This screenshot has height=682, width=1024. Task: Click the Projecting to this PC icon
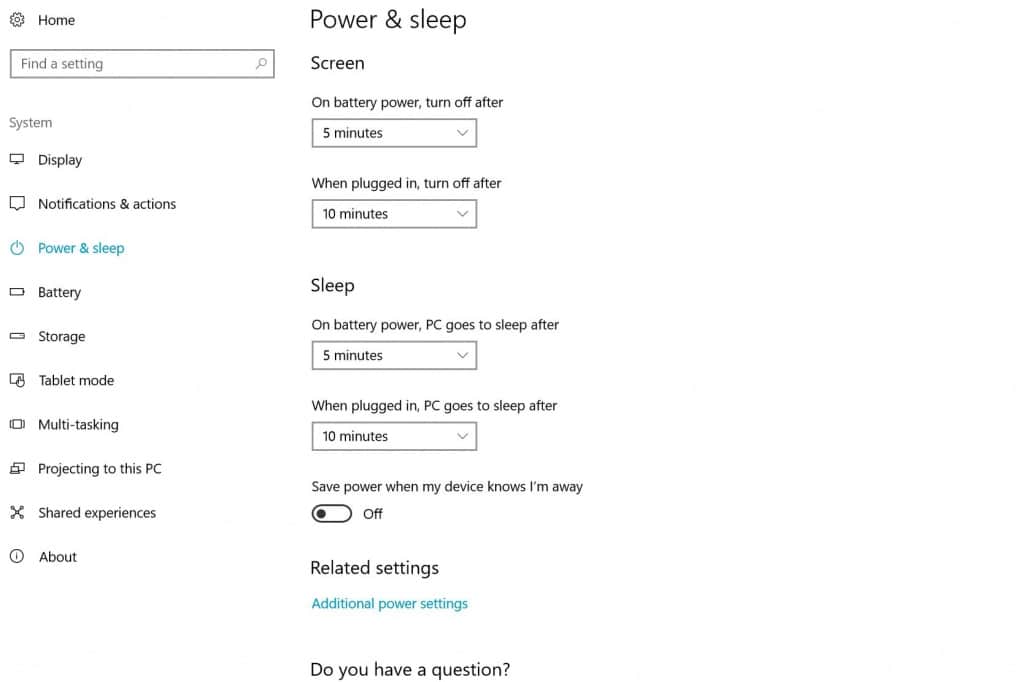(x=17, y=469)
